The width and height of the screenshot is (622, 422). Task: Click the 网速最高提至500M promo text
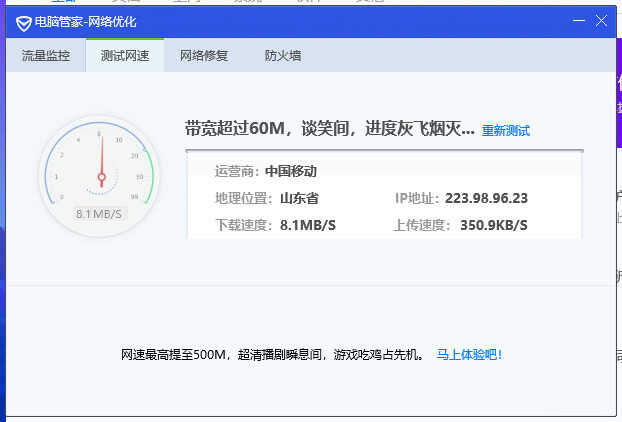click(272, 354)
